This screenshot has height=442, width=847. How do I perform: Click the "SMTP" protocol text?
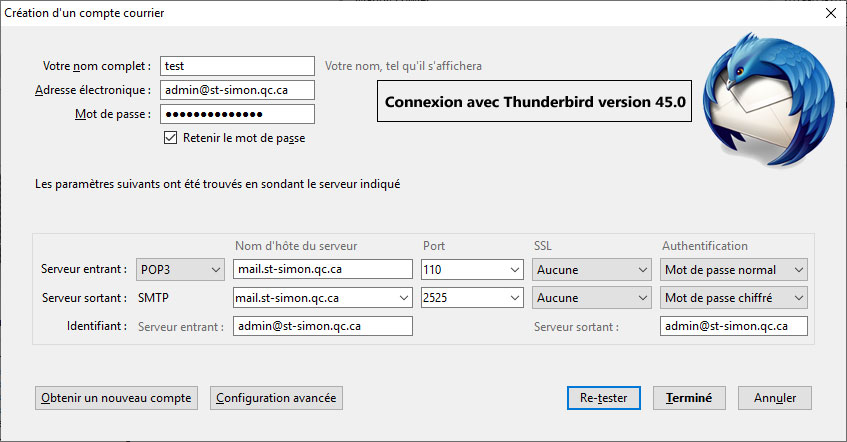153,298
